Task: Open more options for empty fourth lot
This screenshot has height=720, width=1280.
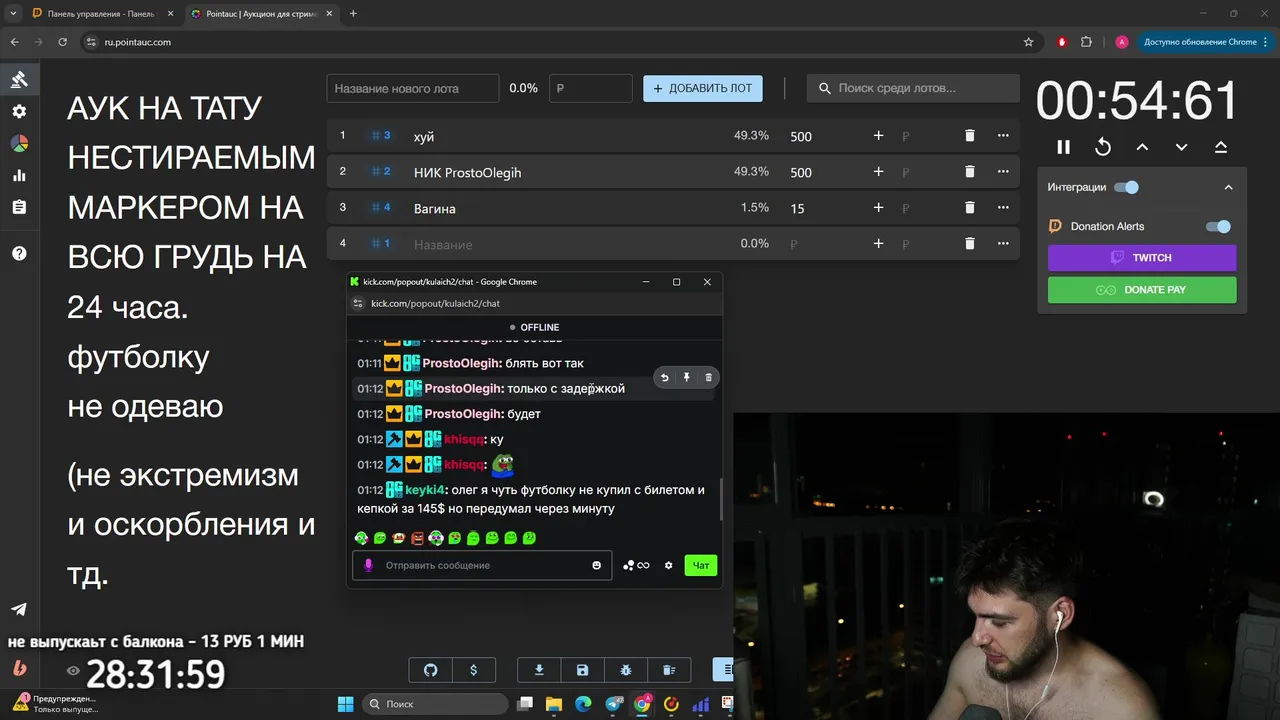Action: (x=1003, y=244)
